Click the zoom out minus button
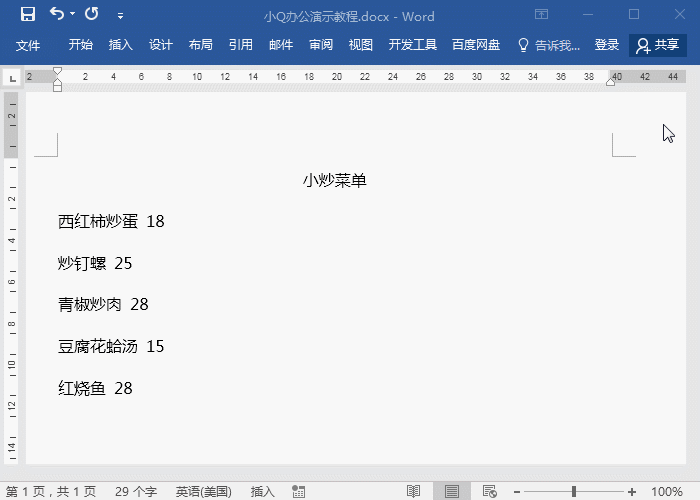This screenshot has width=700, height=500. 517,492
